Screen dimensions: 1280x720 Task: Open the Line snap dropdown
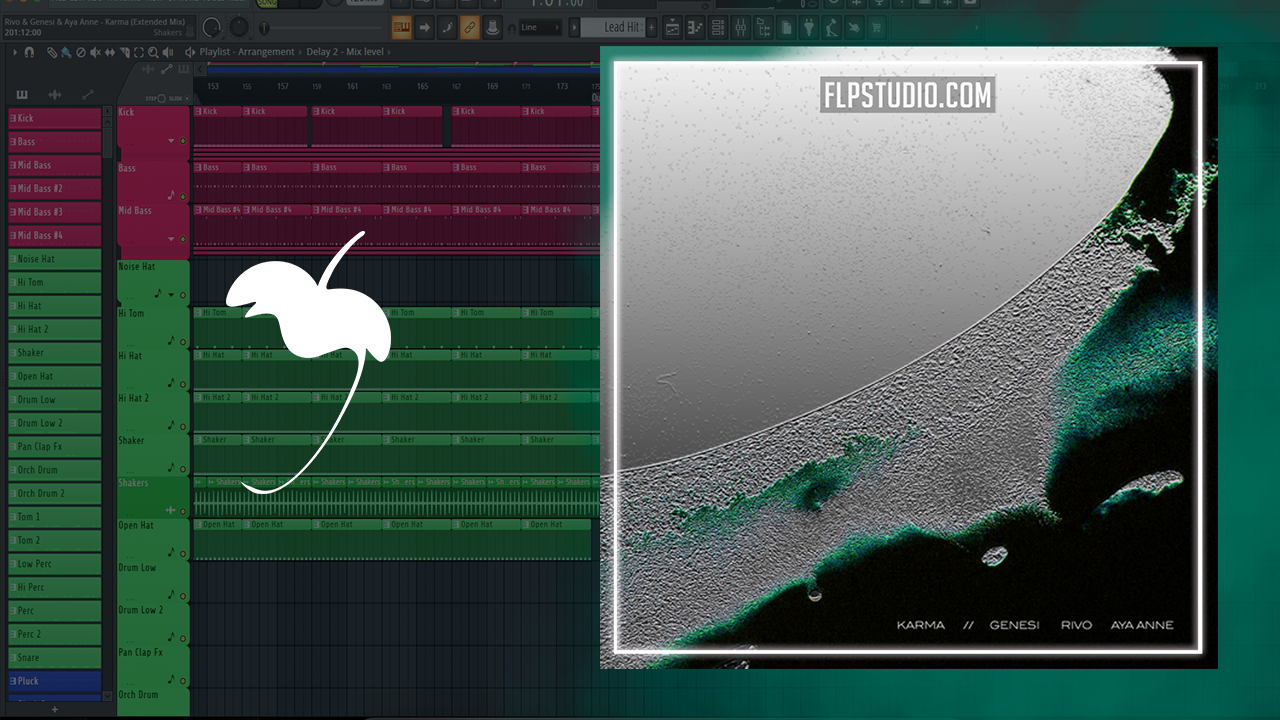(x=541, y=28)
